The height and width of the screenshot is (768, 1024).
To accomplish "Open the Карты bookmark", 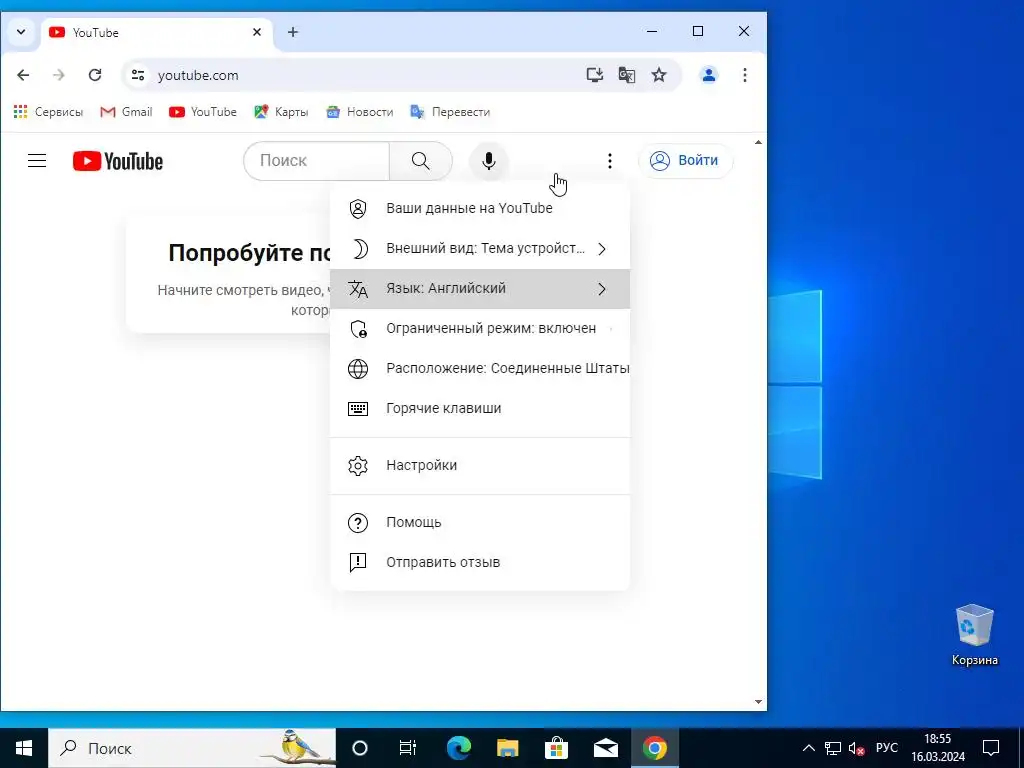I will pyautogui.click(x=281, y=112).
